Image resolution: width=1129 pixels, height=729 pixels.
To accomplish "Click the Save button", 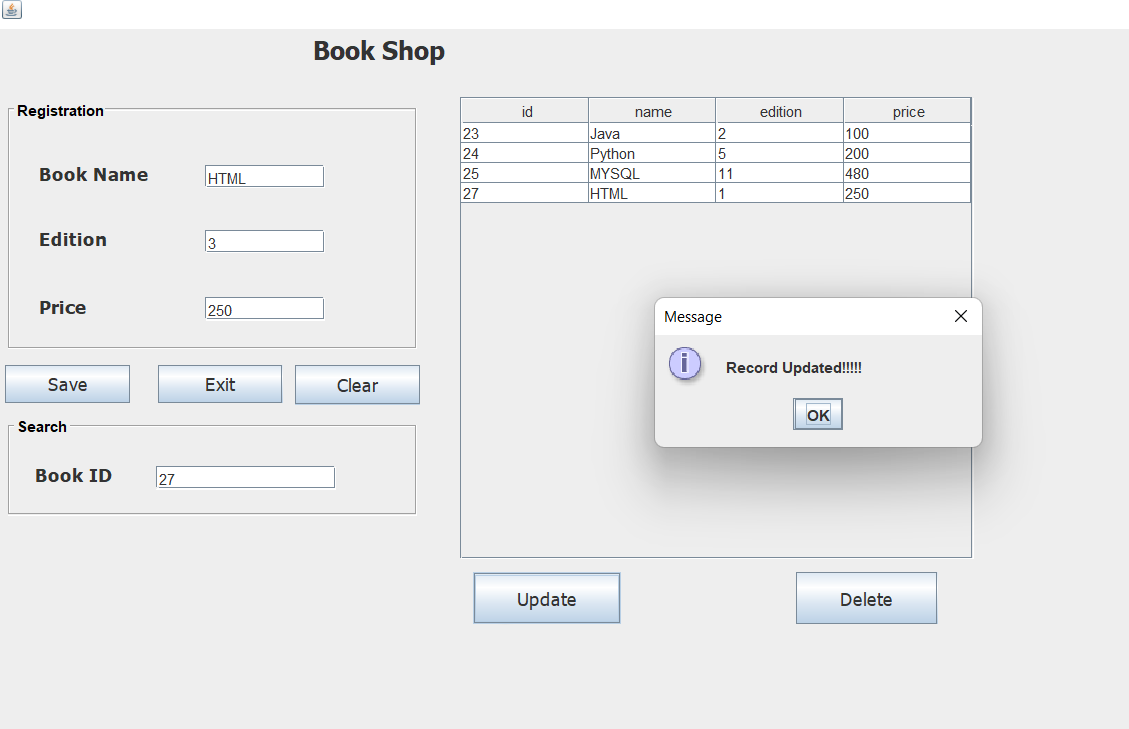I will click(67, 384).
